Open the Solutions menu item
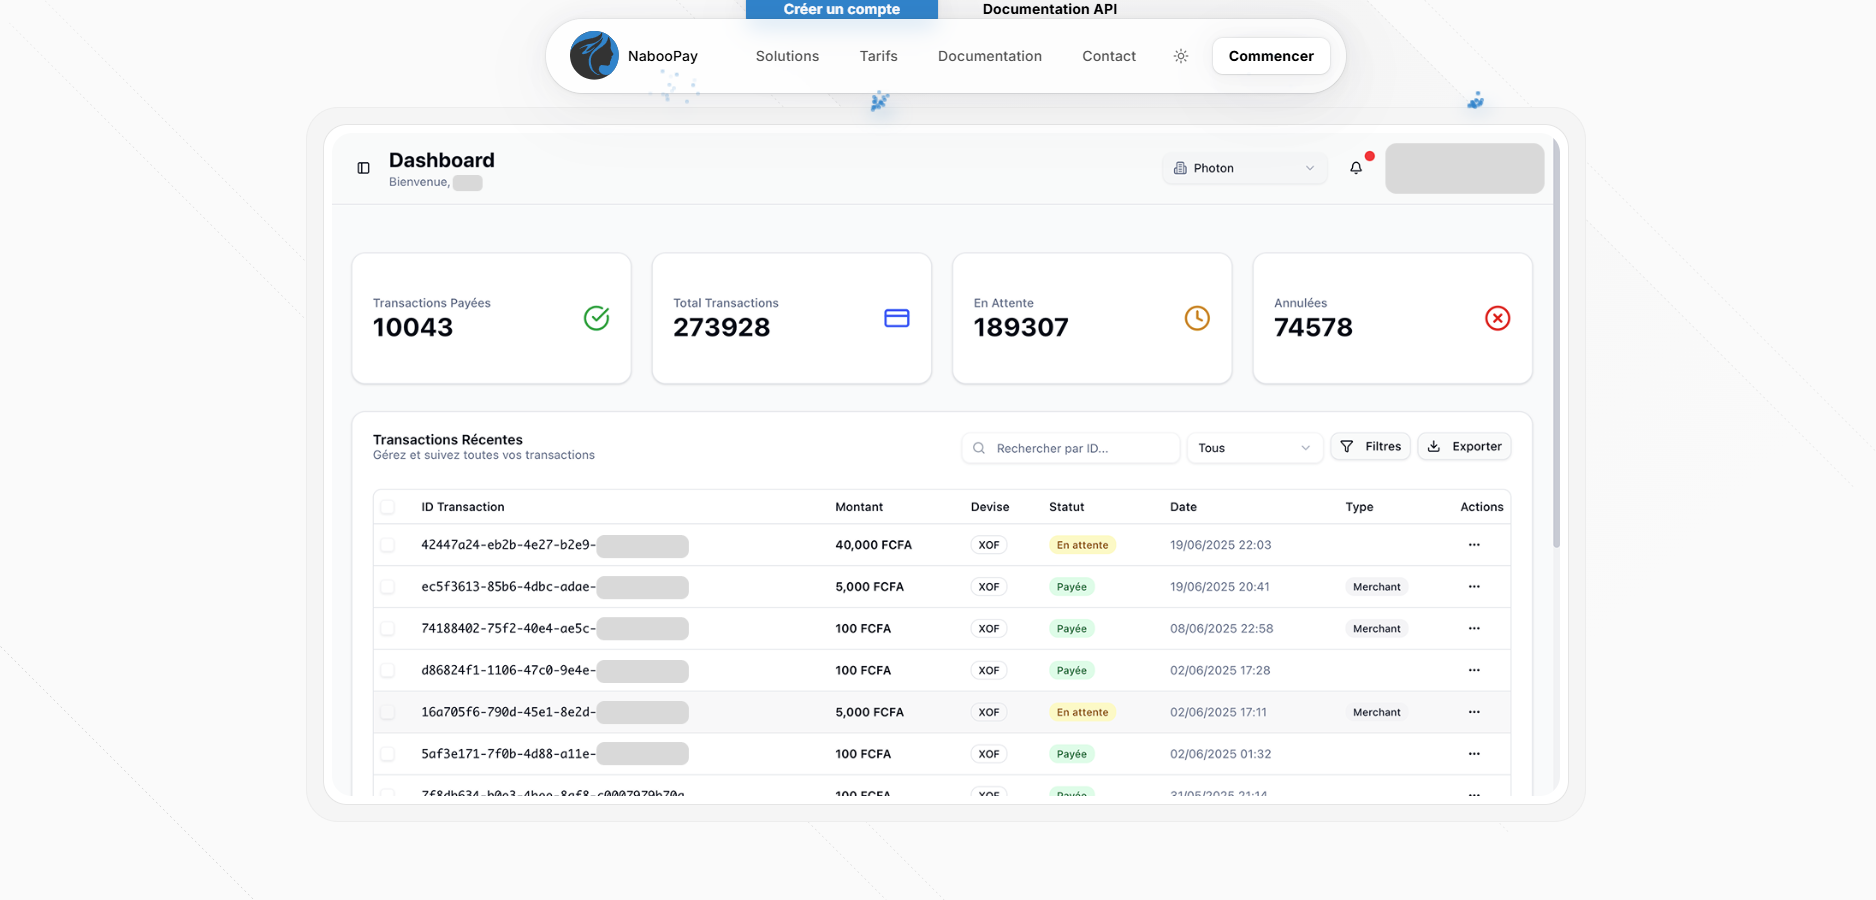This screenshot has height=900, width=1876. [787, 56]
